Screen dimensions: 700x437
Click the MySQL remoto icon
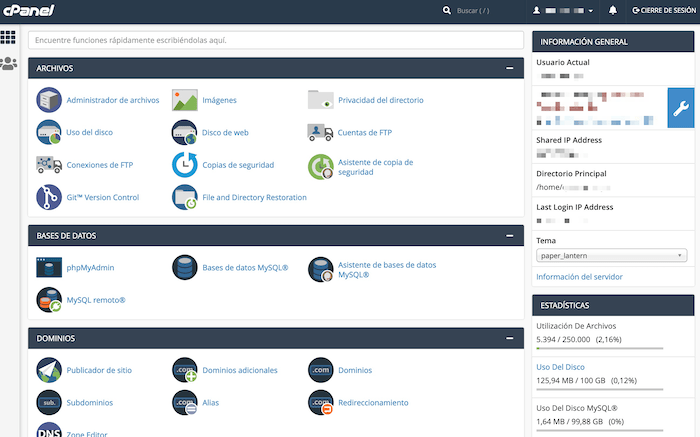tap(49, 300)
